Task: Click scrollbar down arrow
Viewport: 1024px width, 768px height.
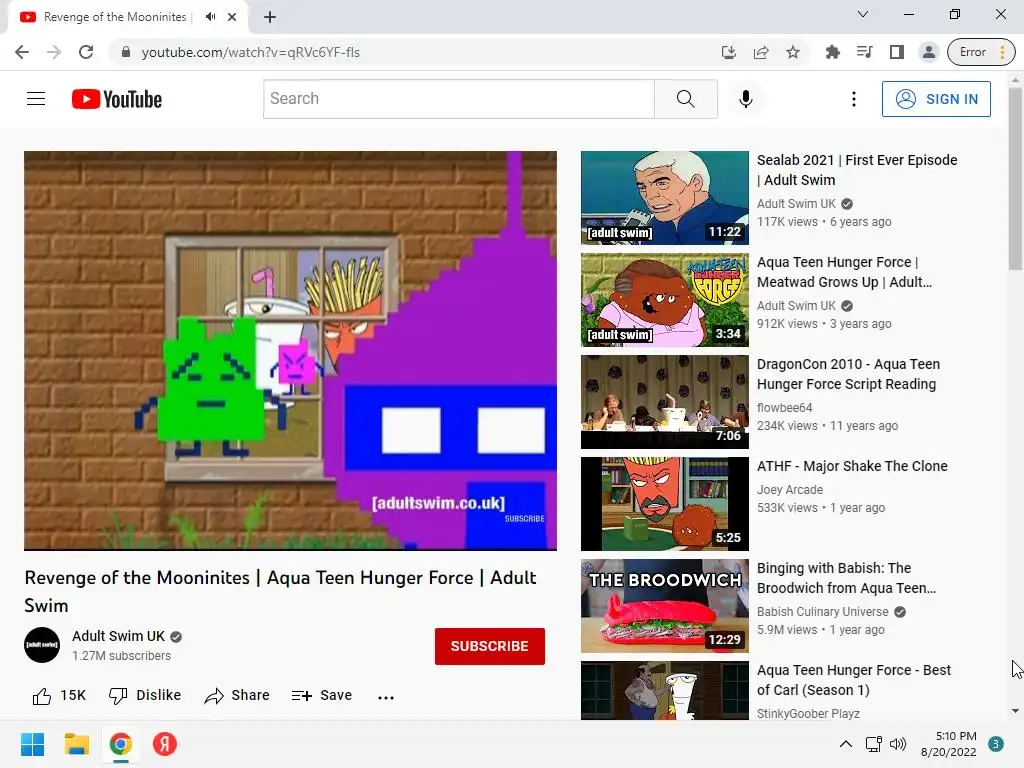Action: pos(1015,711)
